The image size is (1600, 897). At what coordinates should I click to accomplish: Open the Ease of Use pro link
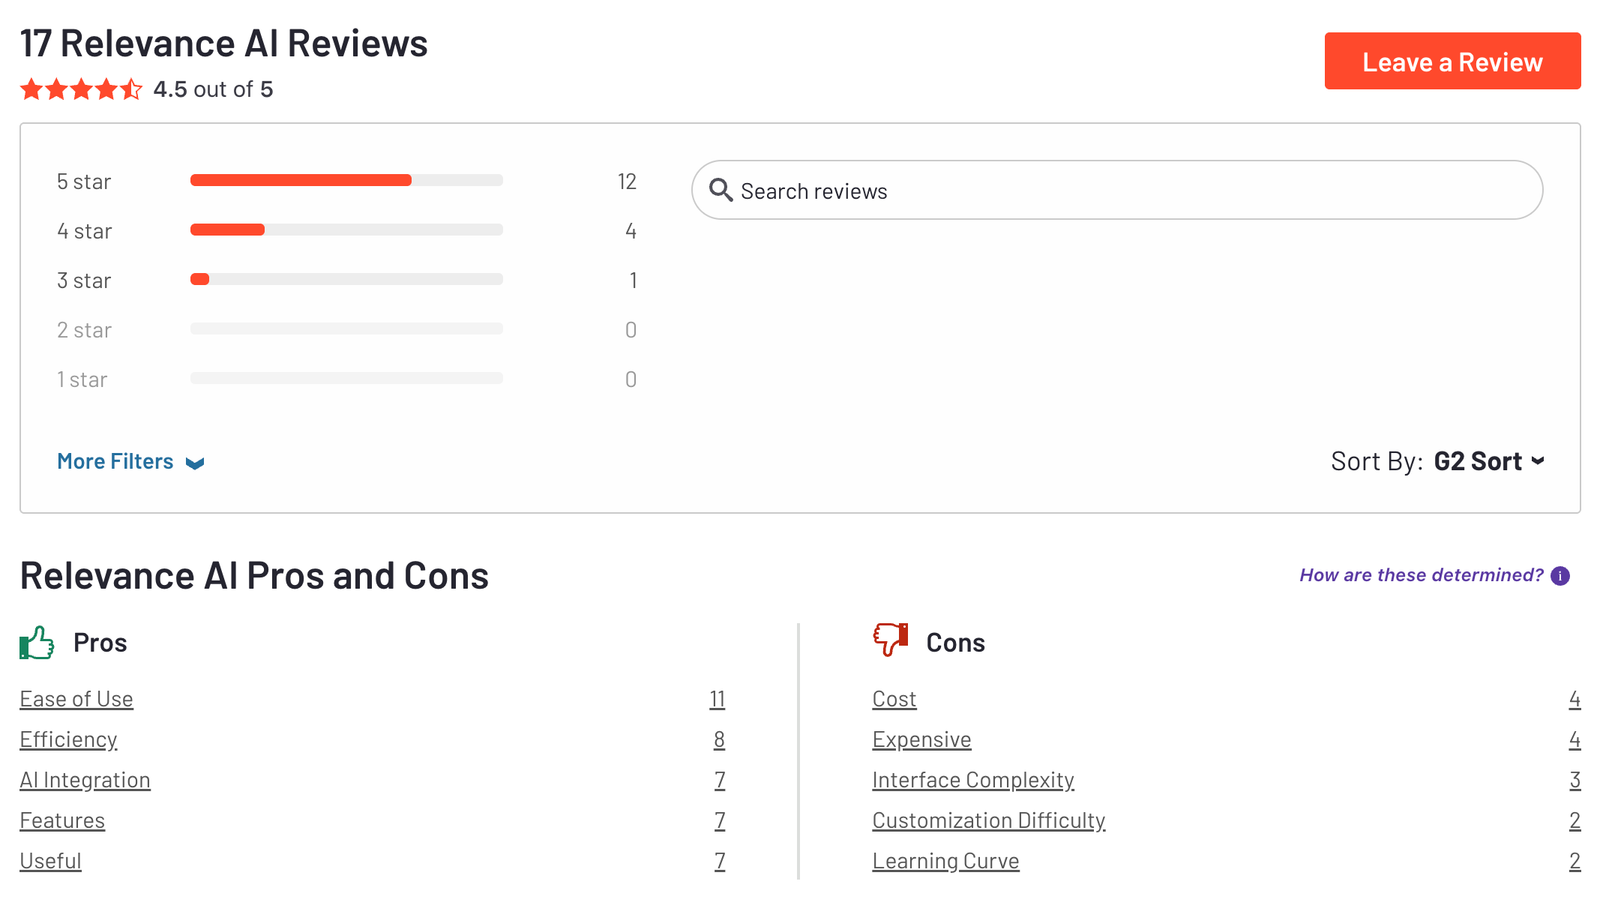(76, 700)
